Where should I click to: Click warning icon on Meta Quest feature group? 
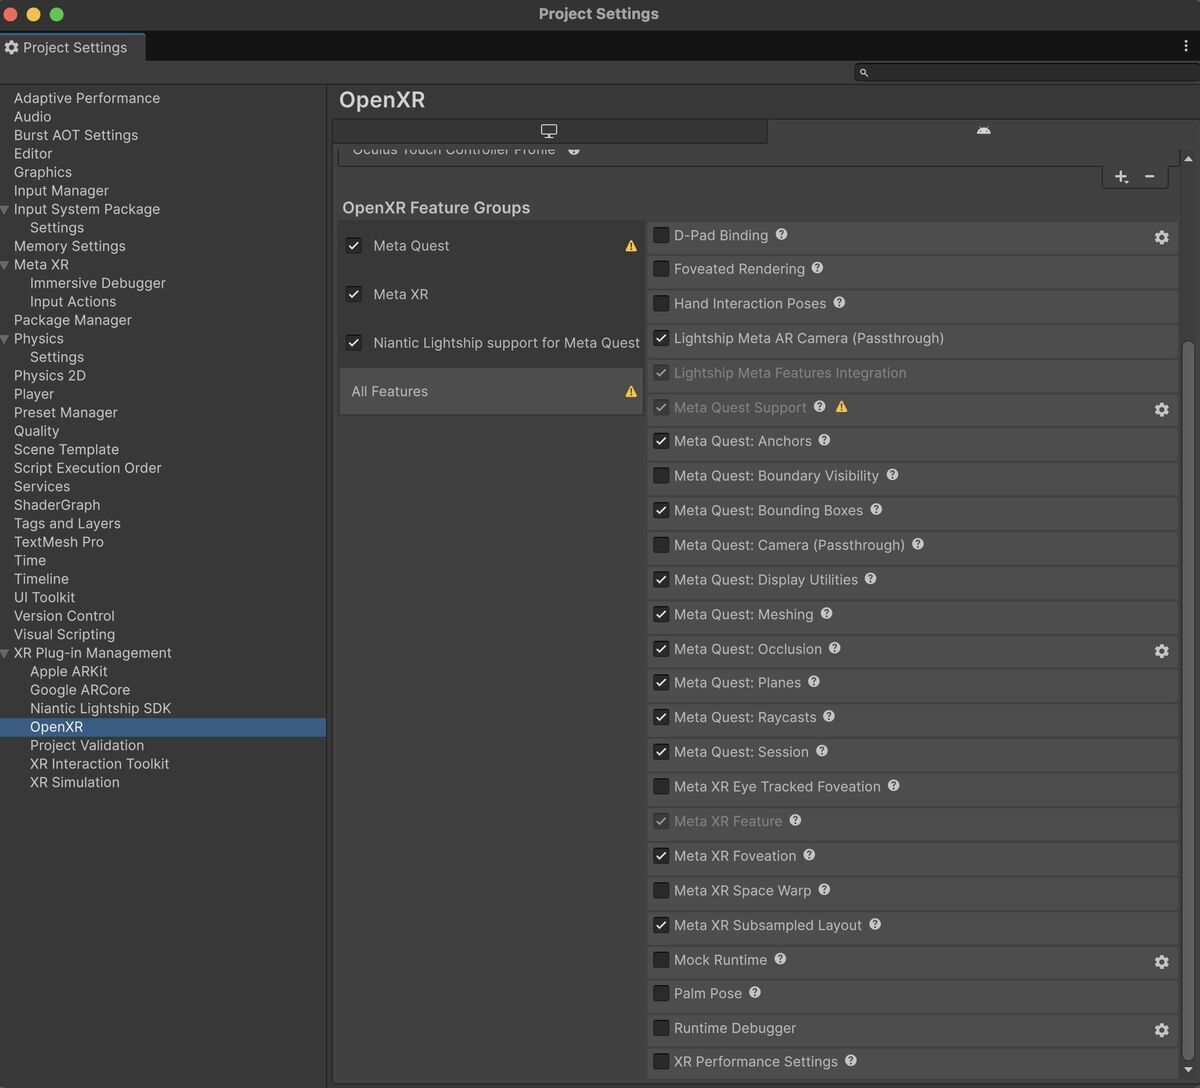(x=631, y=246)
